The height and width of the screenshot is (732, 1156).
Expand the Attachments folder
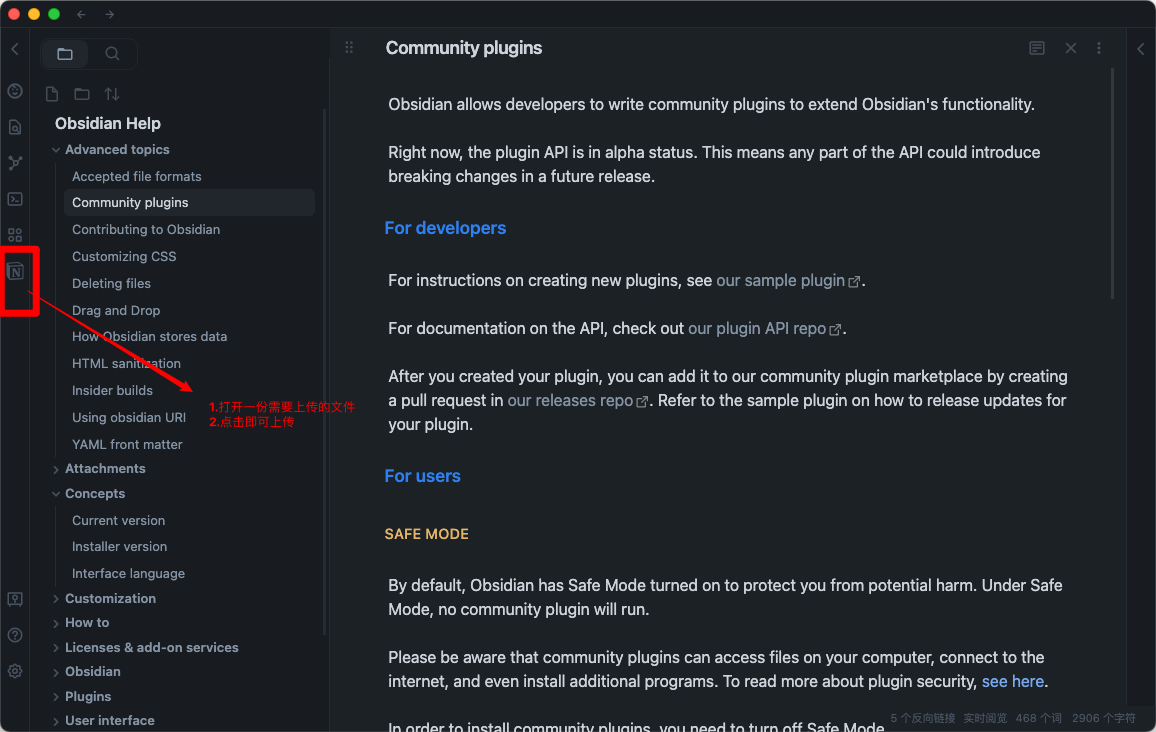click(56, 469)
